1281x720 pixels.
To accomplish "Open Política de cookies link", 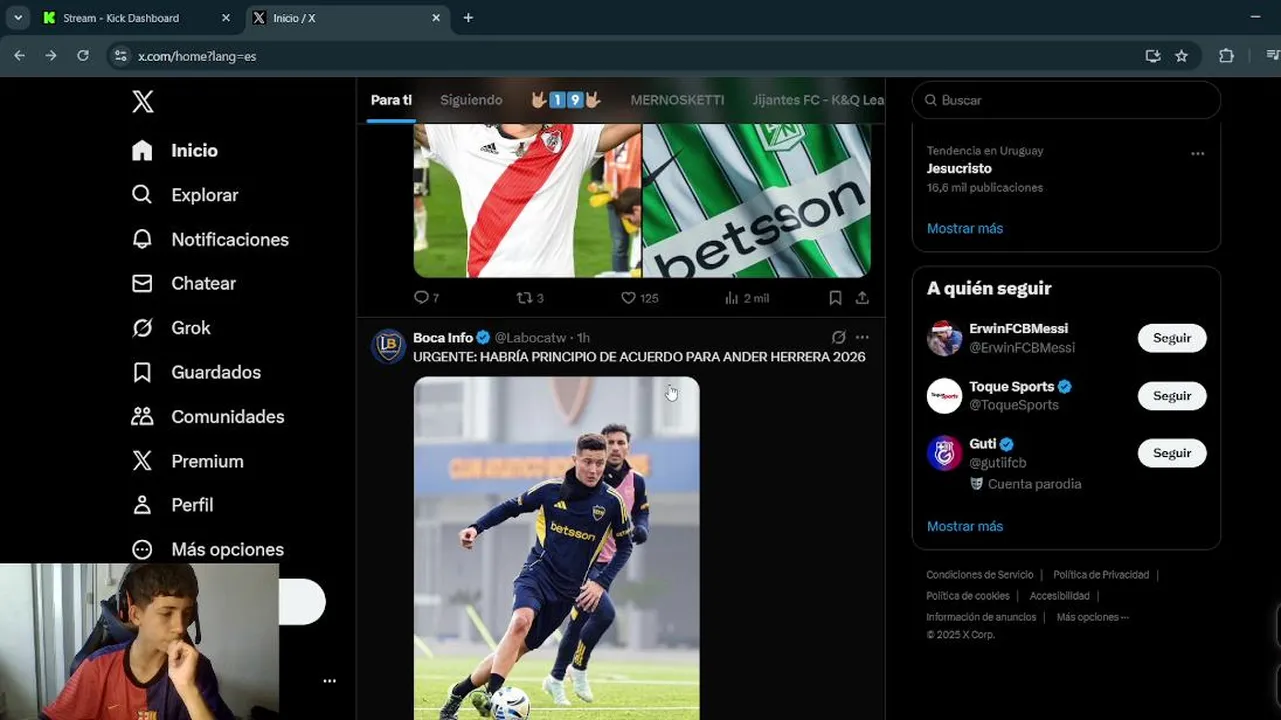I will click(968, 596).
